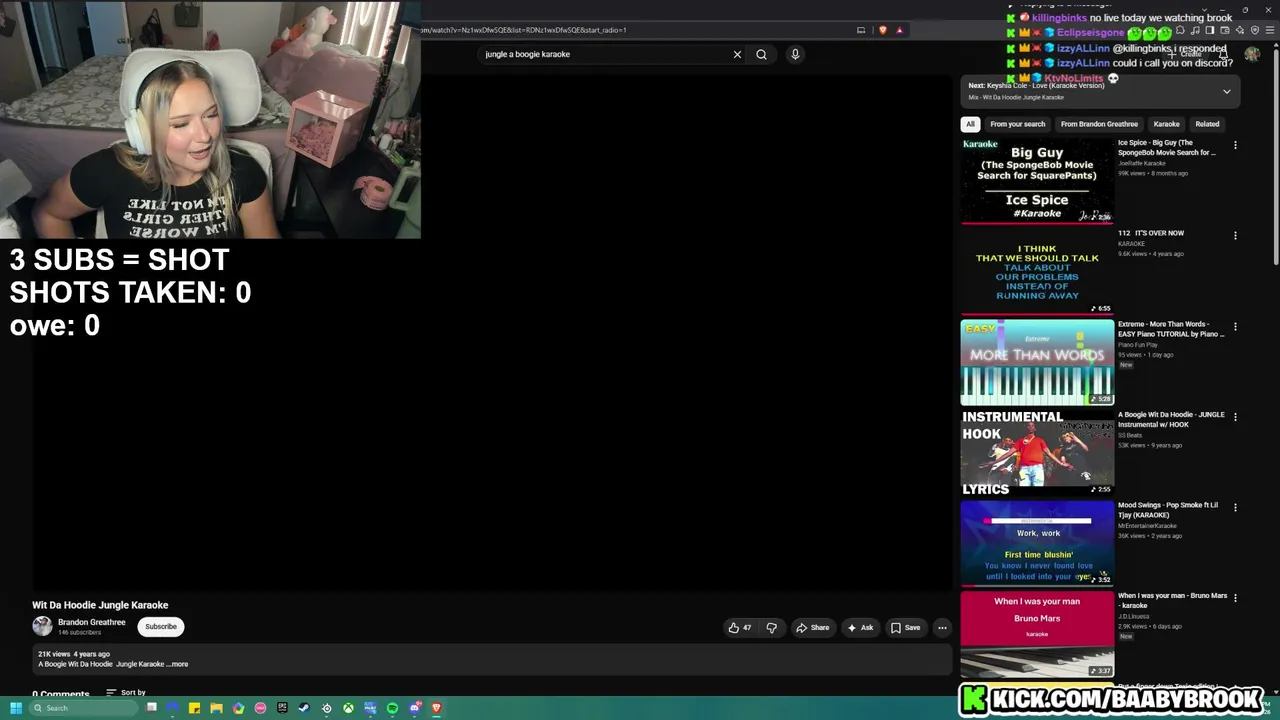
Task: Select the Related filter chip
Action: click(x=1207, y=124)
